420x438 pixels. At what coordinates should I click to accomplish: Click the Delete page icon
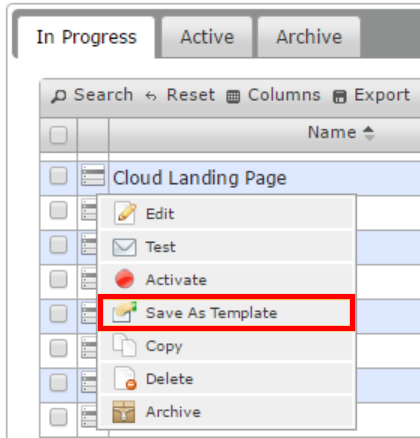[x=125, y=378]
